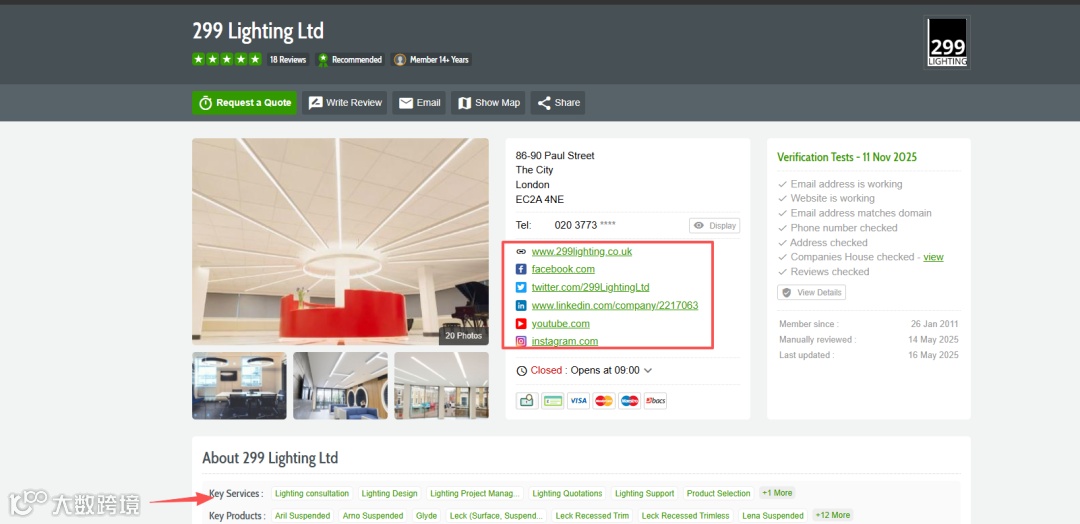The image size is (1080, 524).
Task: Open the round-window lounge thumbnail
Action: tap(340, 386)
